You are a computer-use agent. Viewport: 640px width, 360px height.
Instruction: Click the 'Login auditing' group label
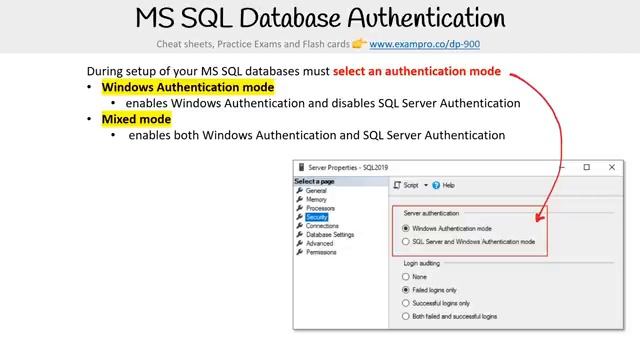(422, 264)
